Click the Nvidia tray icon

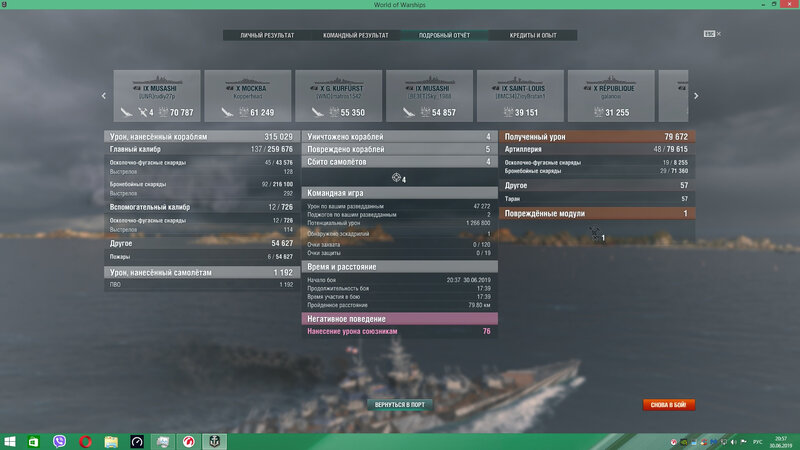pos(684,442)
